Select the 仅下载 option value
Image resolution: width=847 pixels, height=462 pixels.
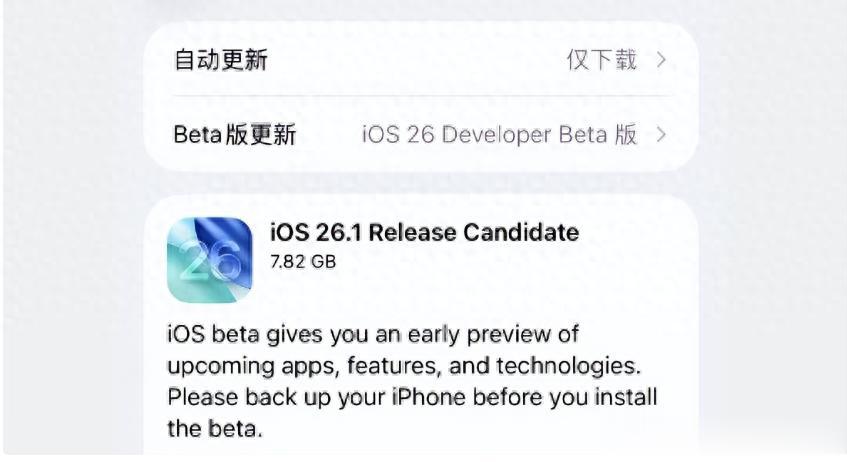pos(601,60)
